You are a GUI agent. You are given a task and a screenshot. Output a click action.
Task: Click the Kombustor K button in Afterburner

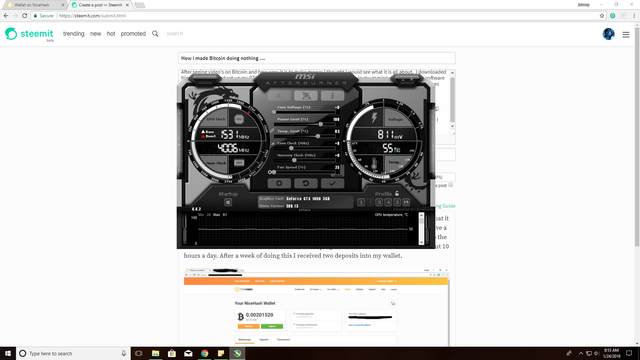pos(279,96)
